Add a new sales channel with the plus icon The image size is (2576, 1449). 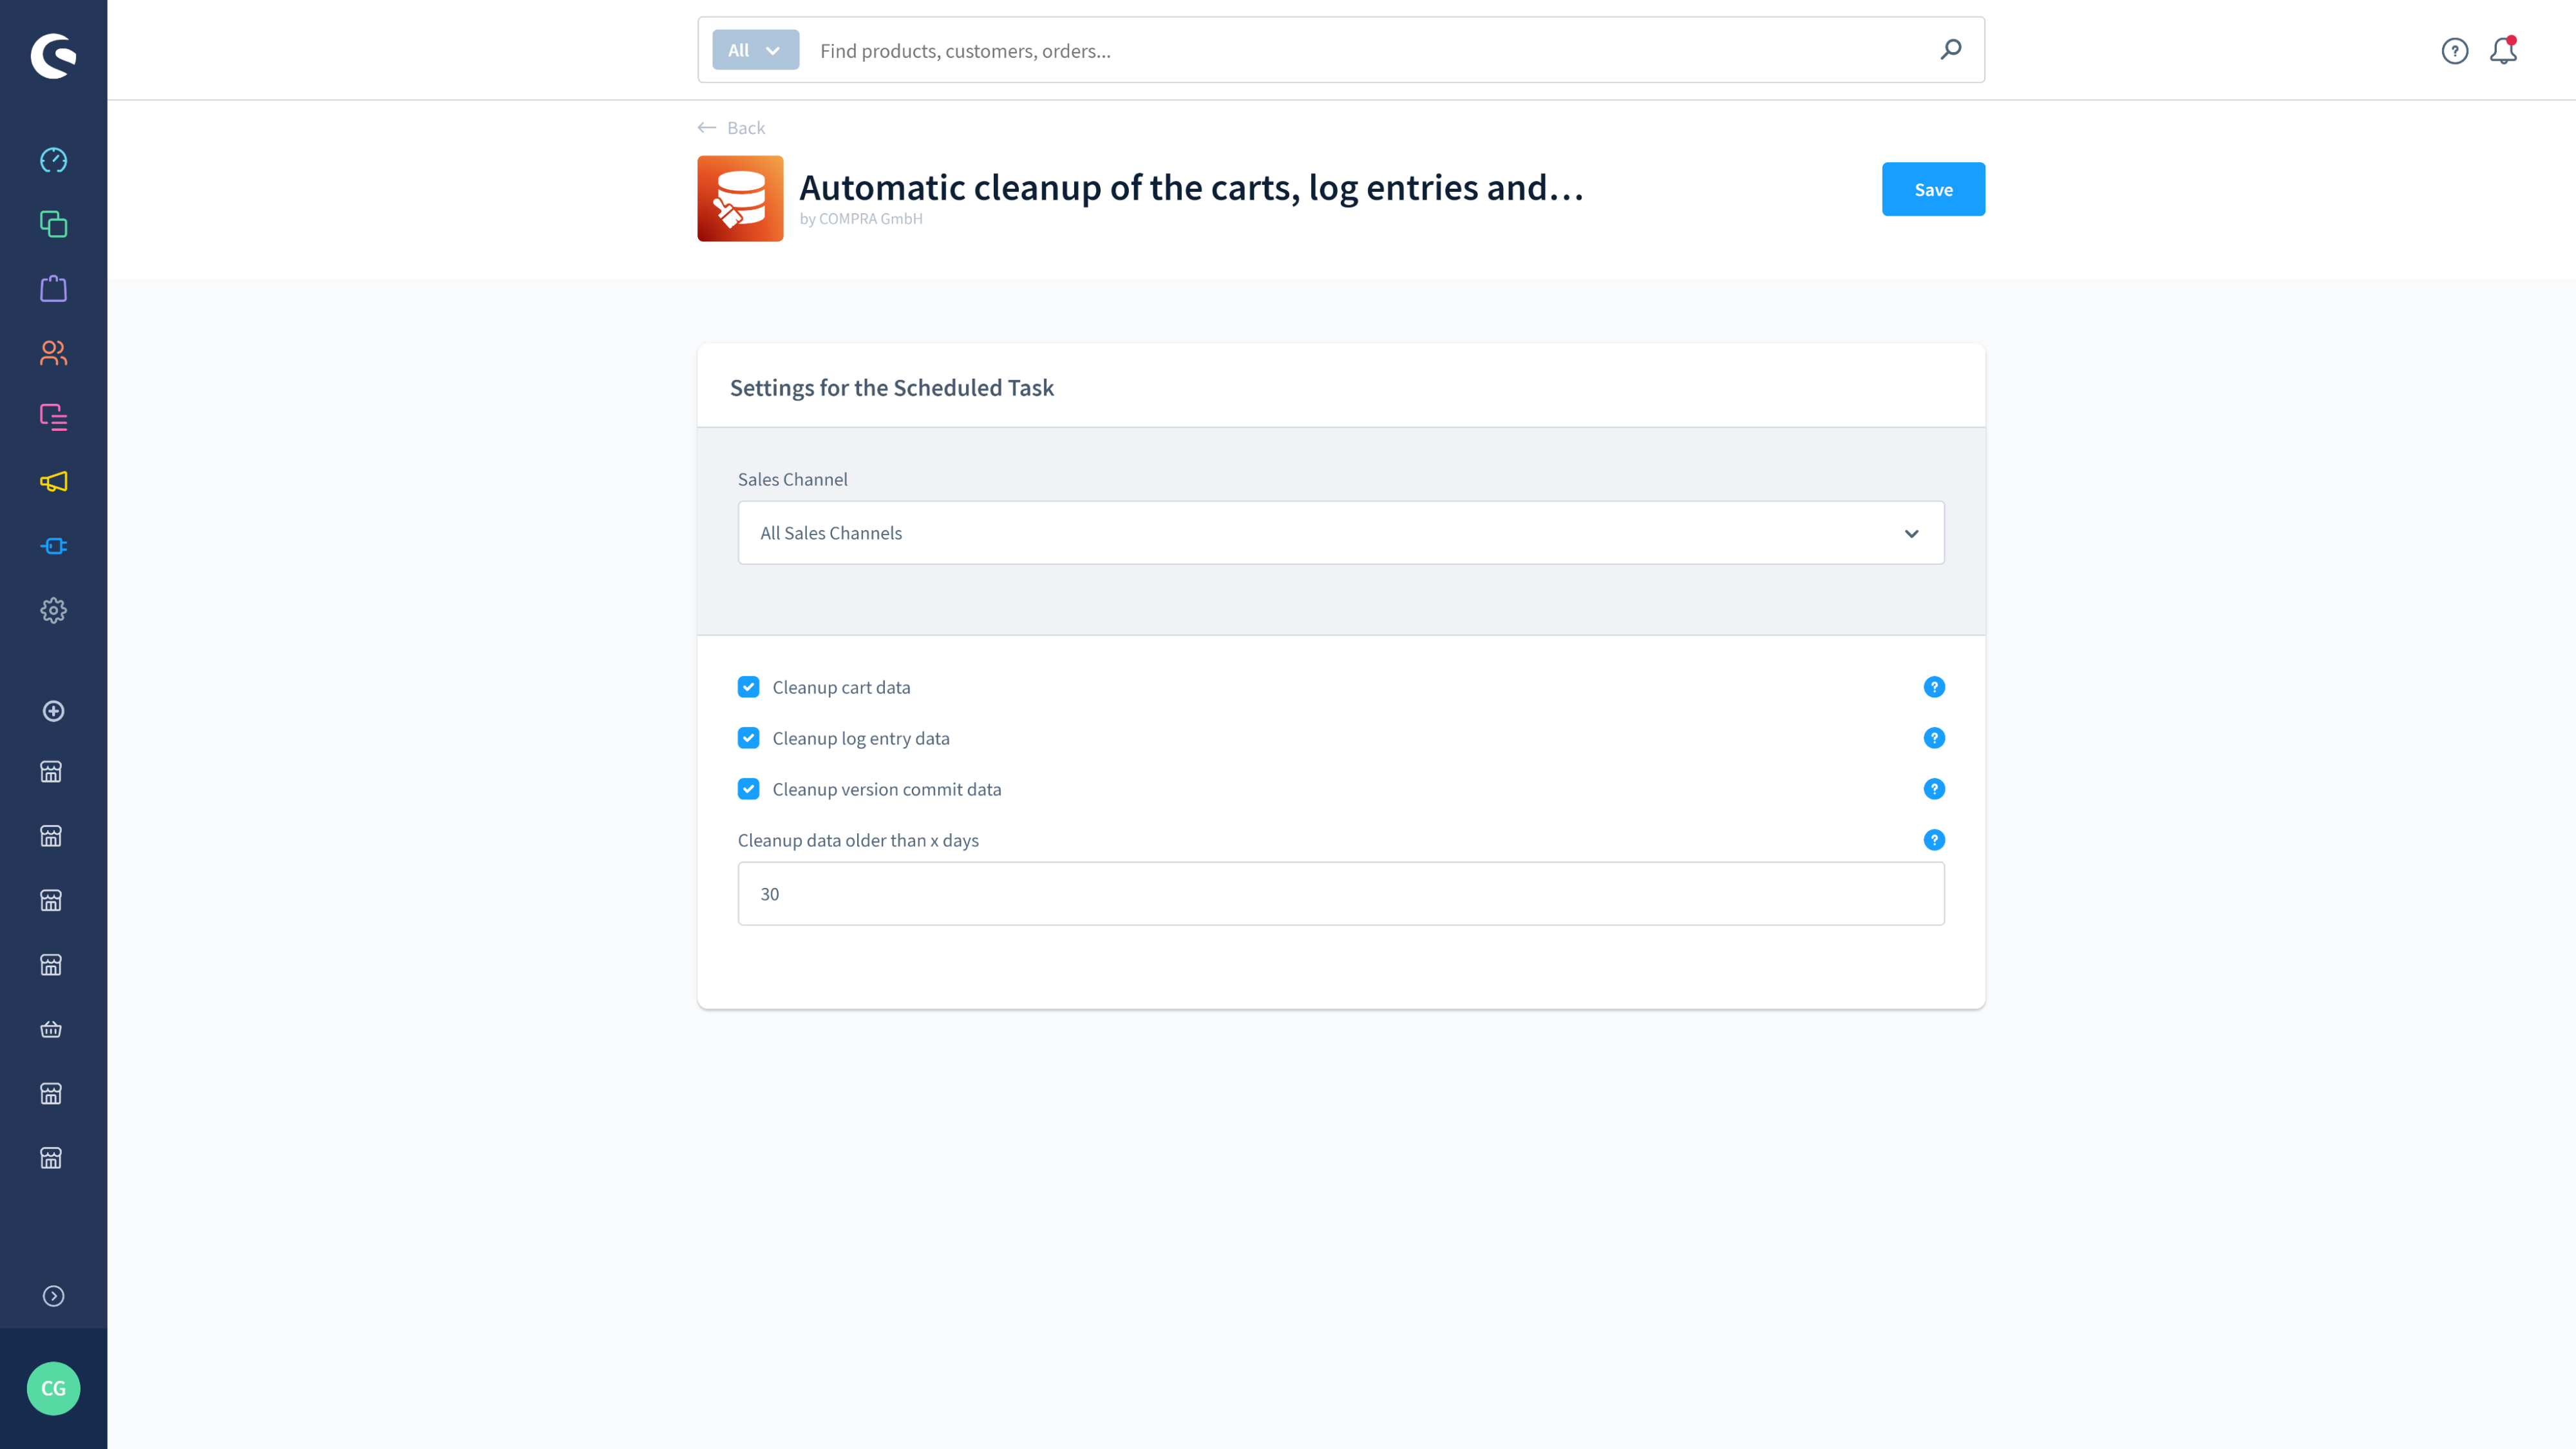[53, 711]
